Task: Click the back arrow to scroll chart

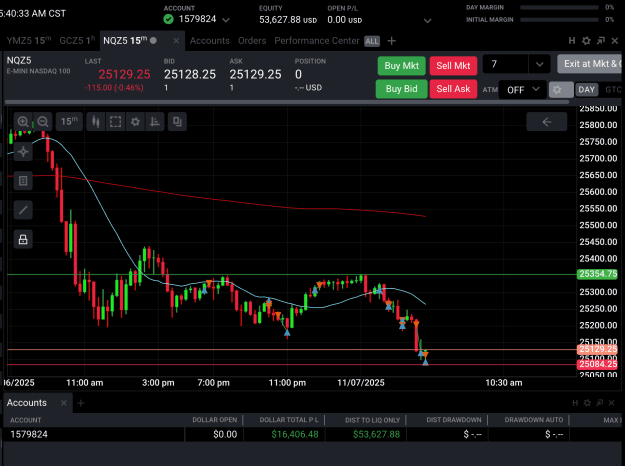Action: coord(546,122)
